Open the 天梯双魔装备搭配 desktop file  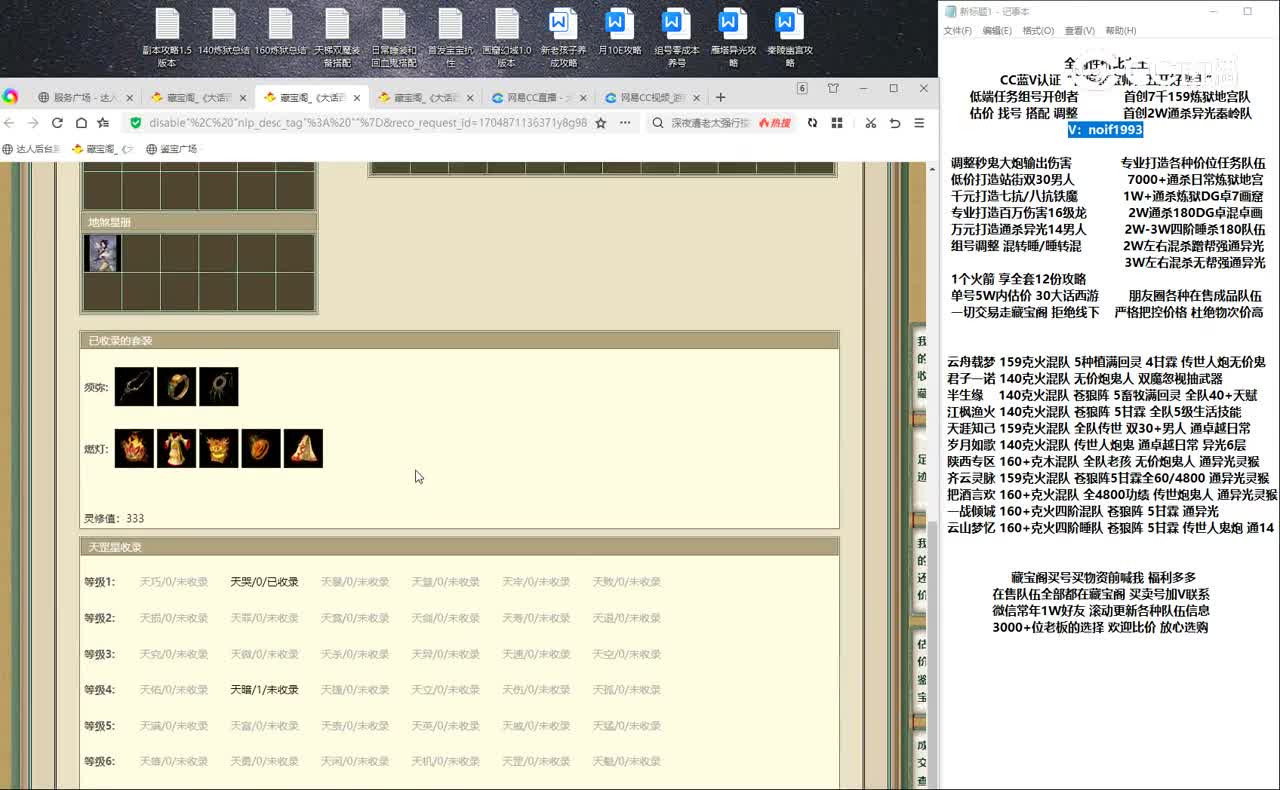pyautogui.click(x=337, y=38)
